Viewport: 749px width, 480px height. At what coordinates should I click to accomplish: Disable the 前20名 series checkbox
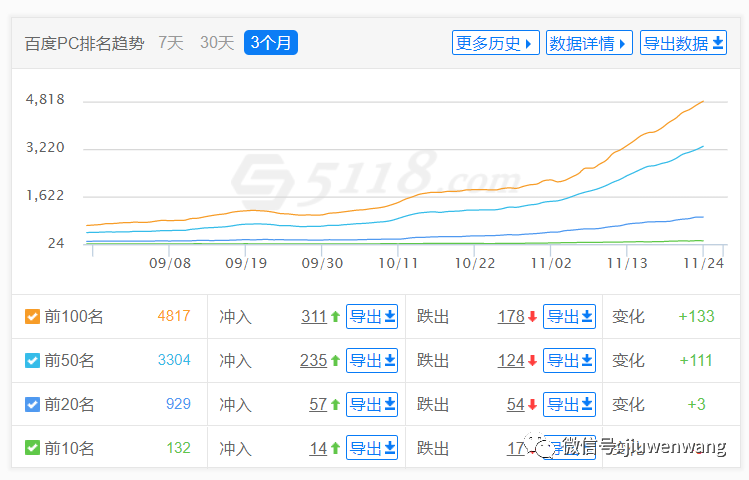33,405
